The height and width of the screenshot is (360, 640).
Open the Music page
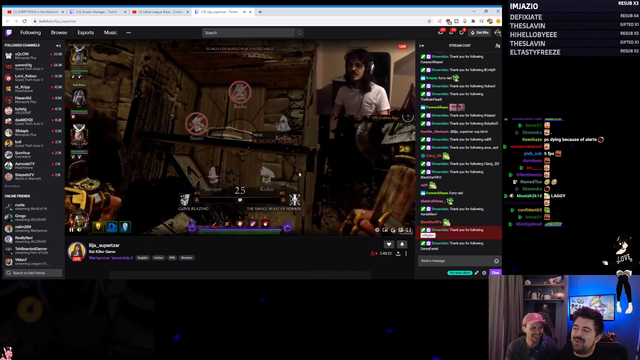[110, 33]
